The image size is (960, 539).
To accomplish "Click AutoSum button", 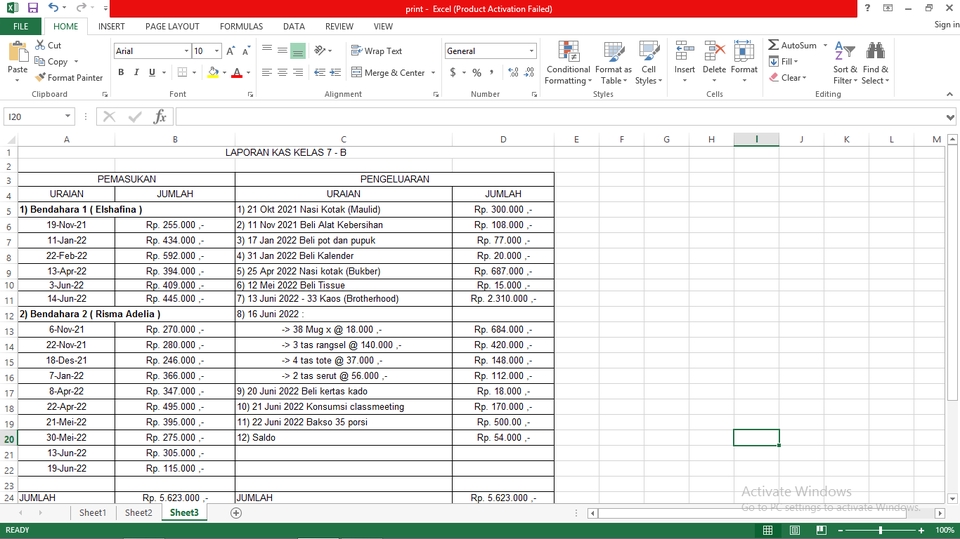I will [793, 45].
